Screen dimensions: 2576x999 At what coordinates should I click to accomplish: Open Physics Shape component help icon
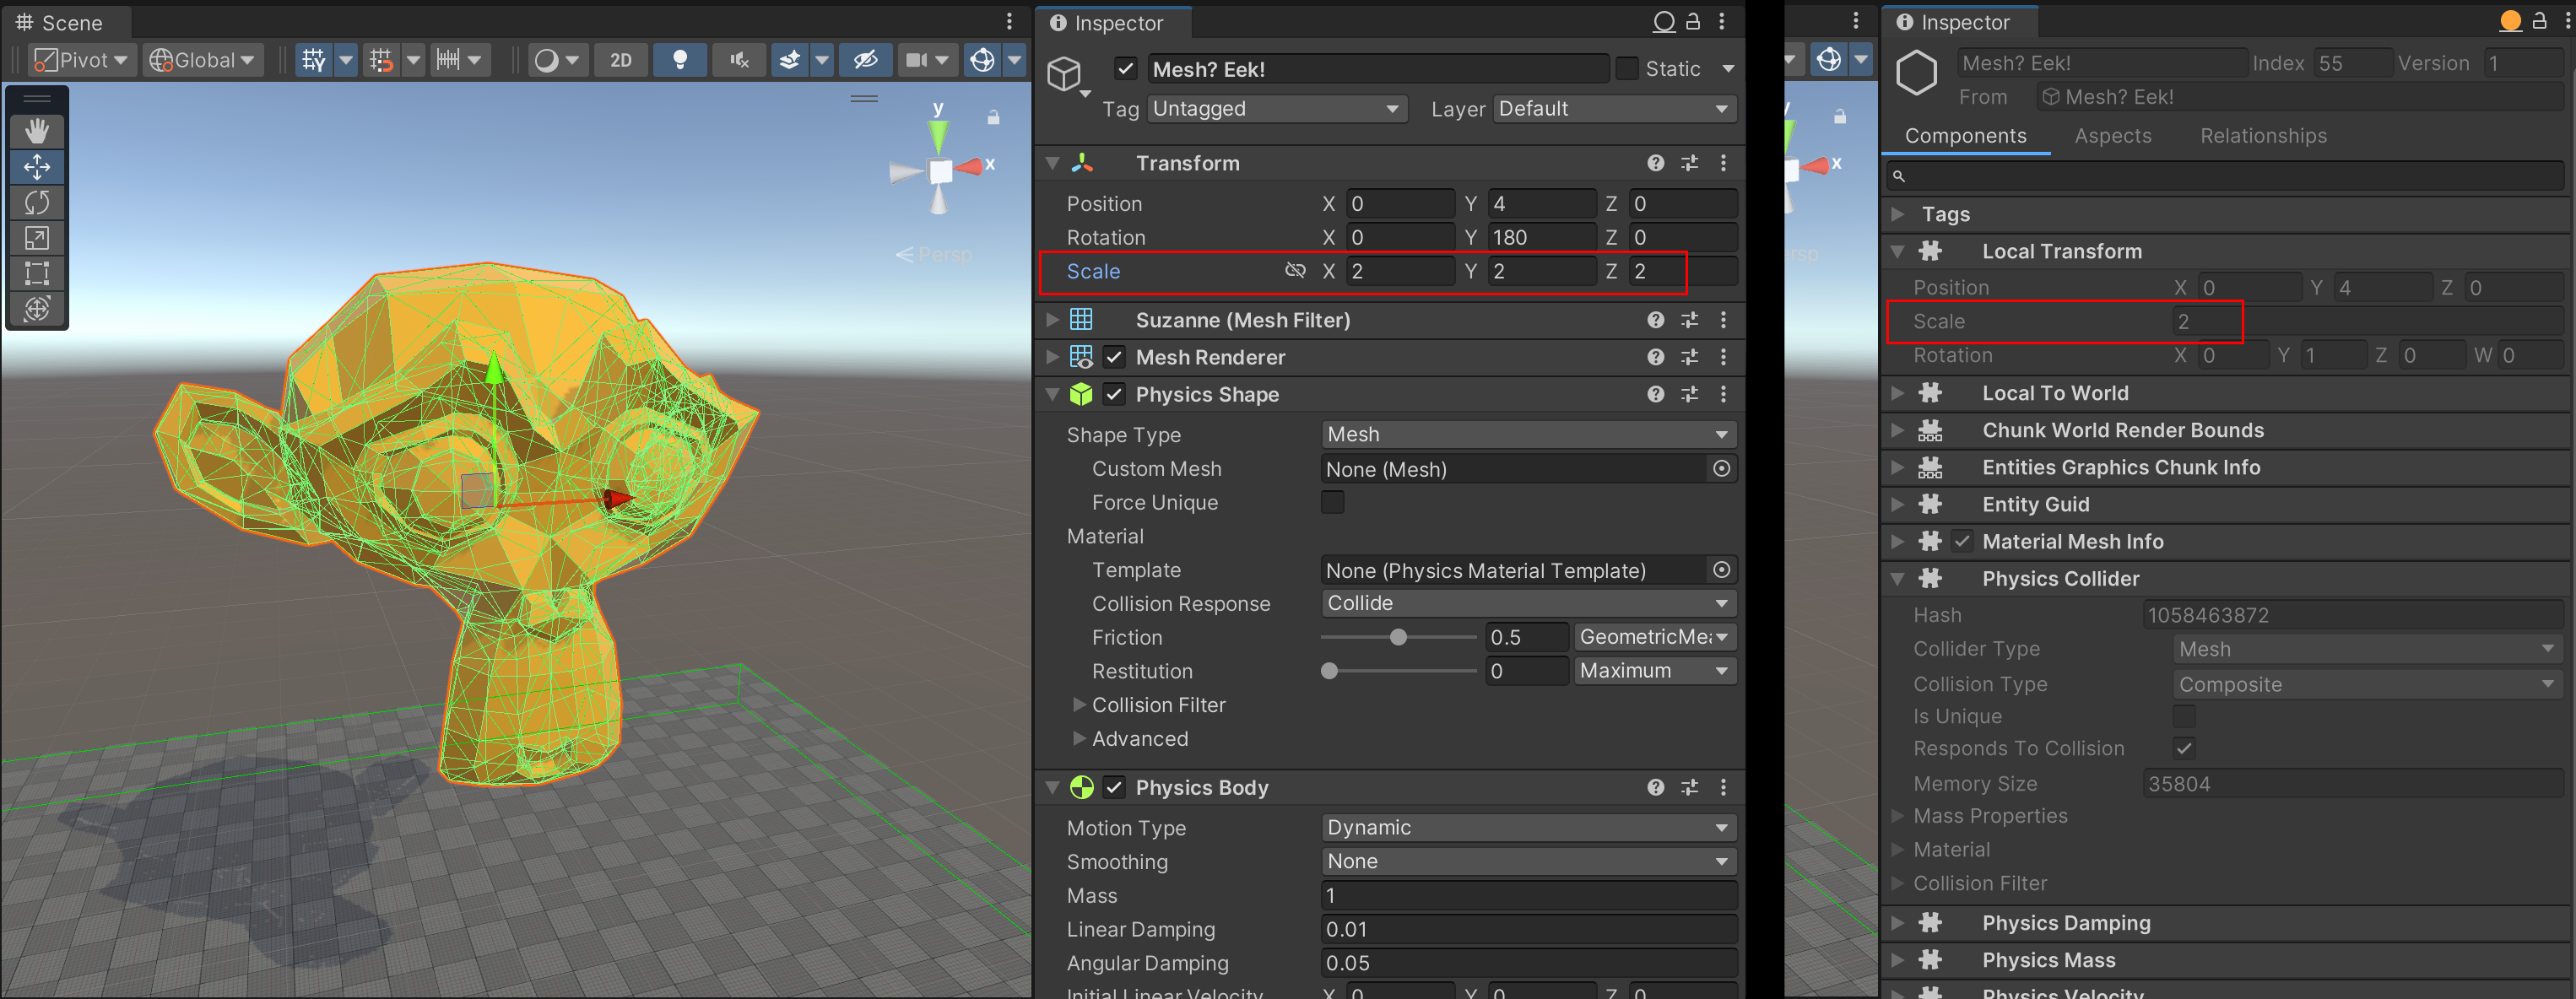[1656, 395]
